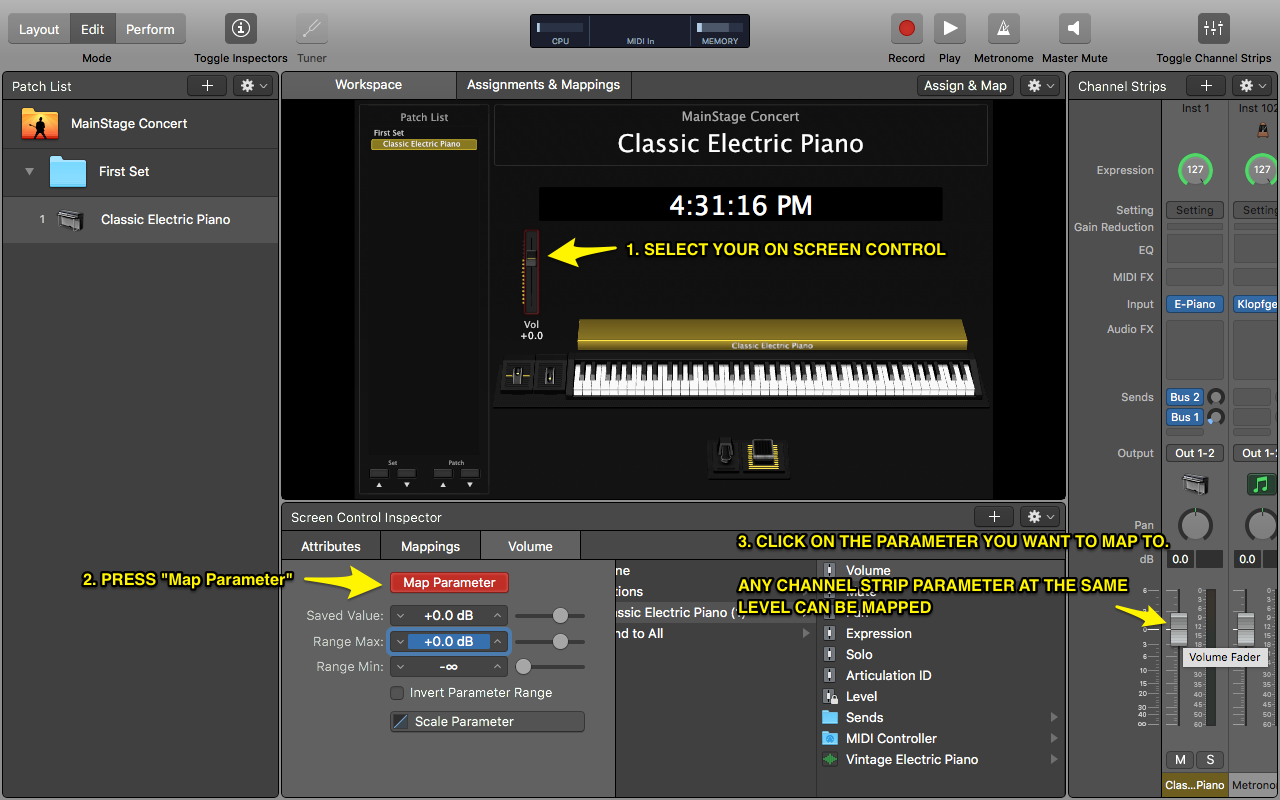Increase the Range Min value arrow
The width and height of the screenshot is (1280, 800).
coord(498,666)
